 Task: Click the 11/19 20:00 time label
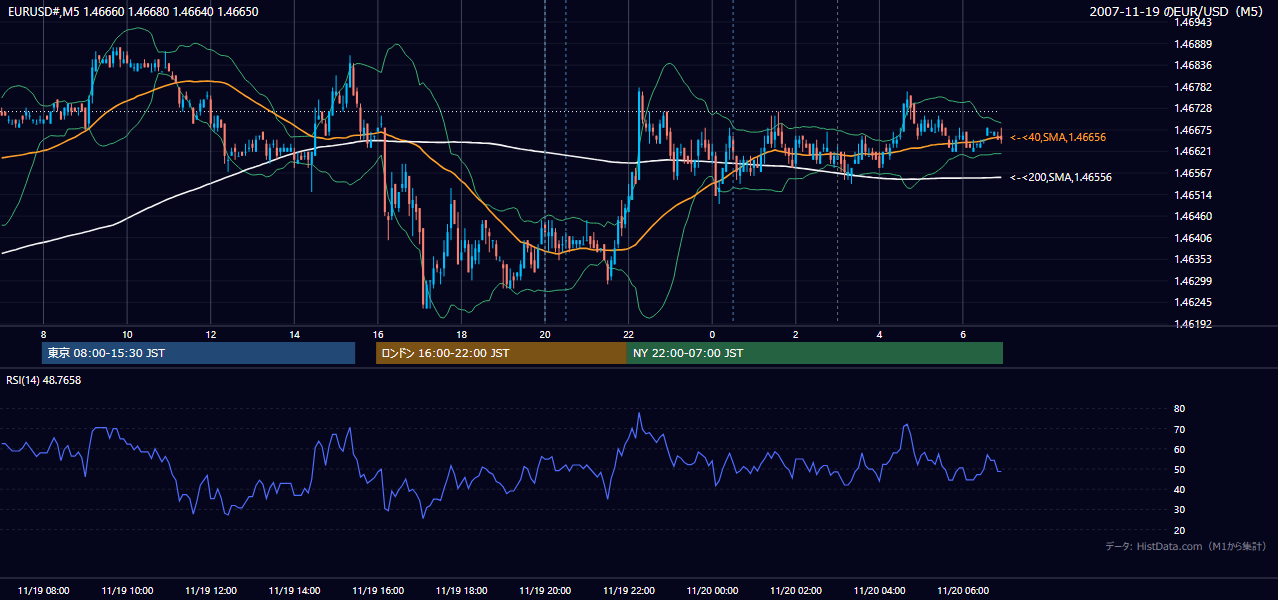click(x=545, y=591)
